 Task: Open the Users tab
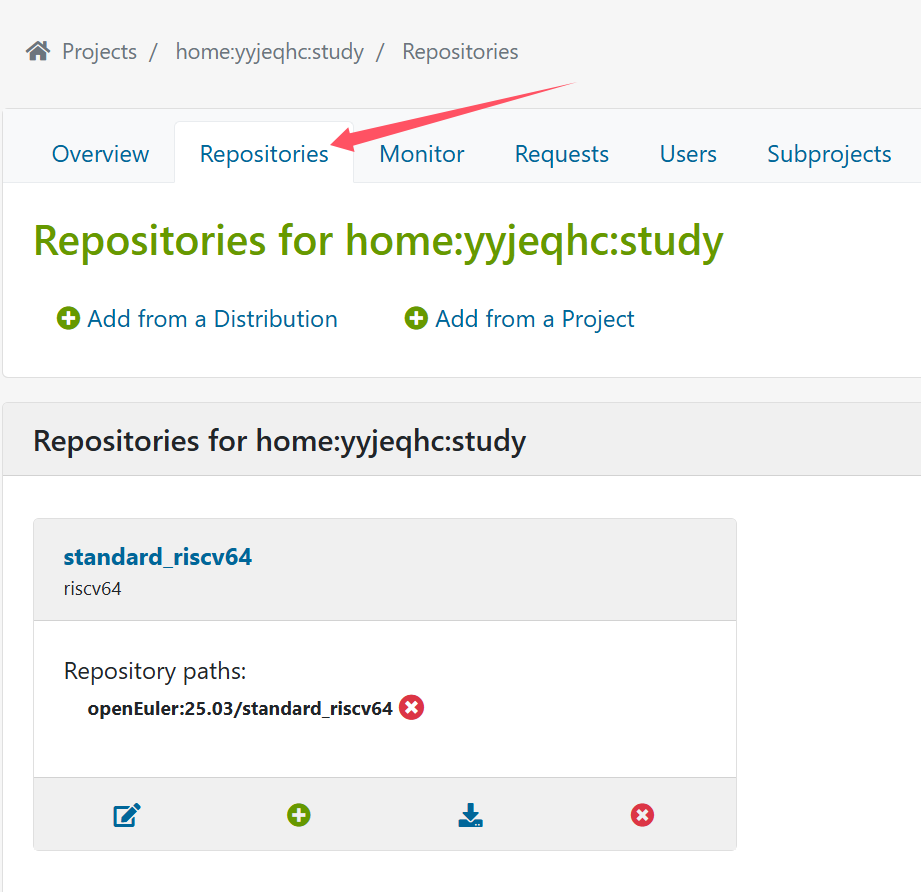[688, 154]
